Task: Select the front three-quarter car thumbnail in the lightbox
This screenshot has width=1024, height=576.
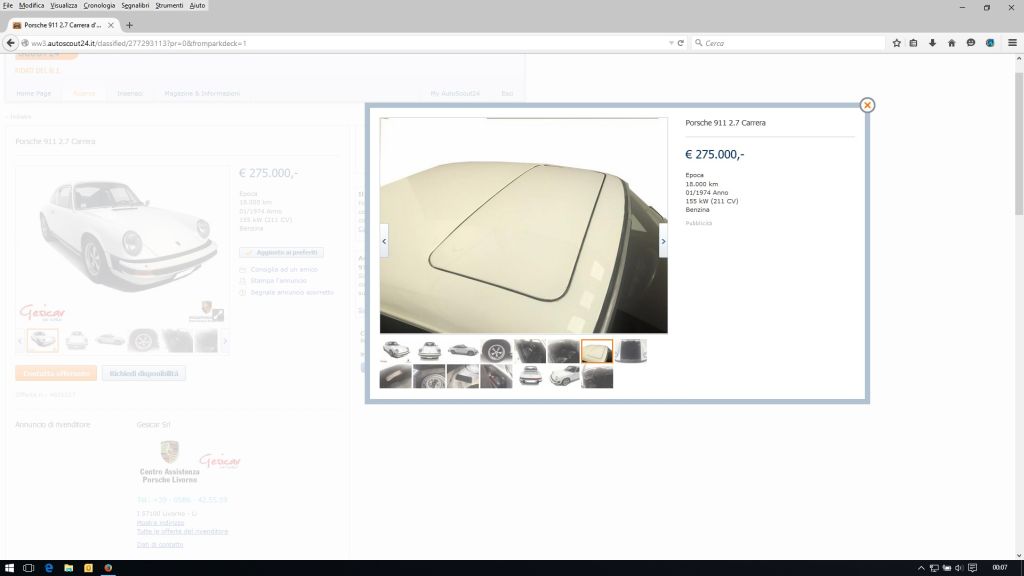Action: [x=396, y=351]
